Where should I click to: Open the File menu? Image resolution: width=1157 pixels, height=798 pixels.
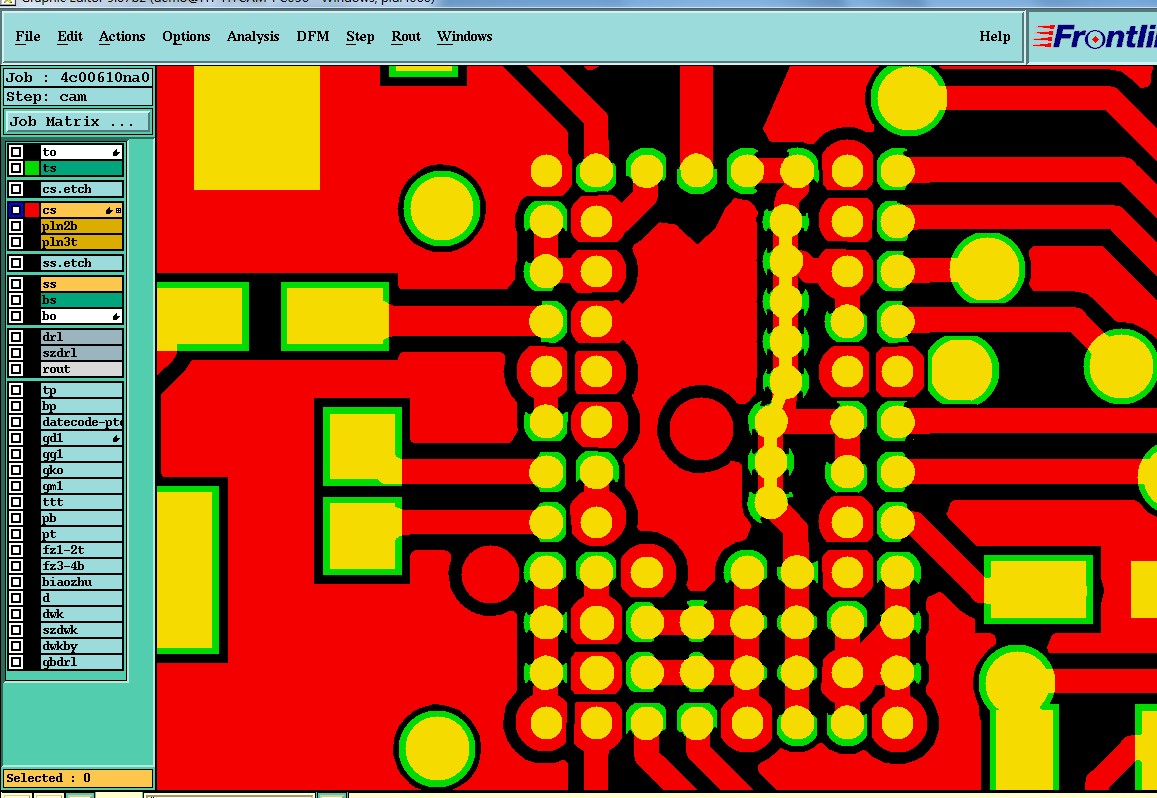[28, 36]
